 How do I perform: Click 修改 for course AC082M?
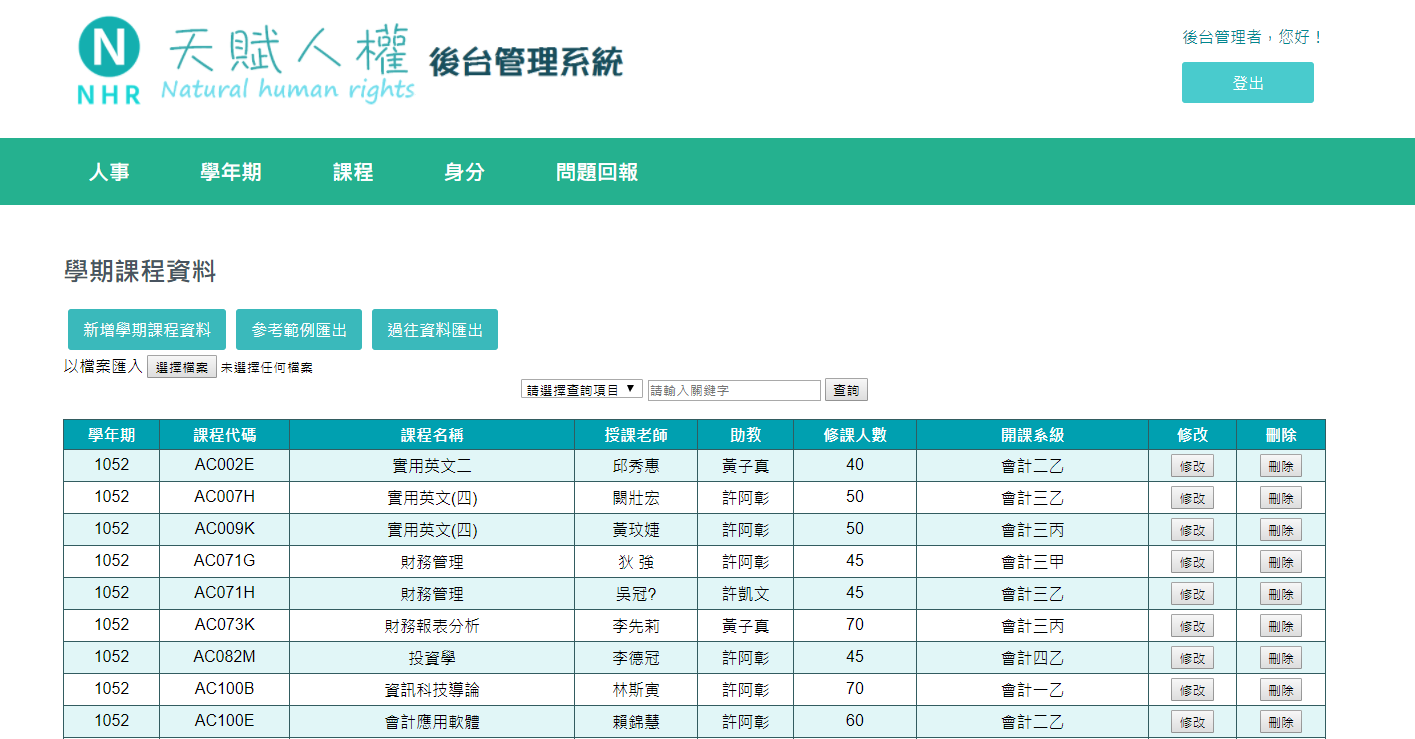point(1192,658)
